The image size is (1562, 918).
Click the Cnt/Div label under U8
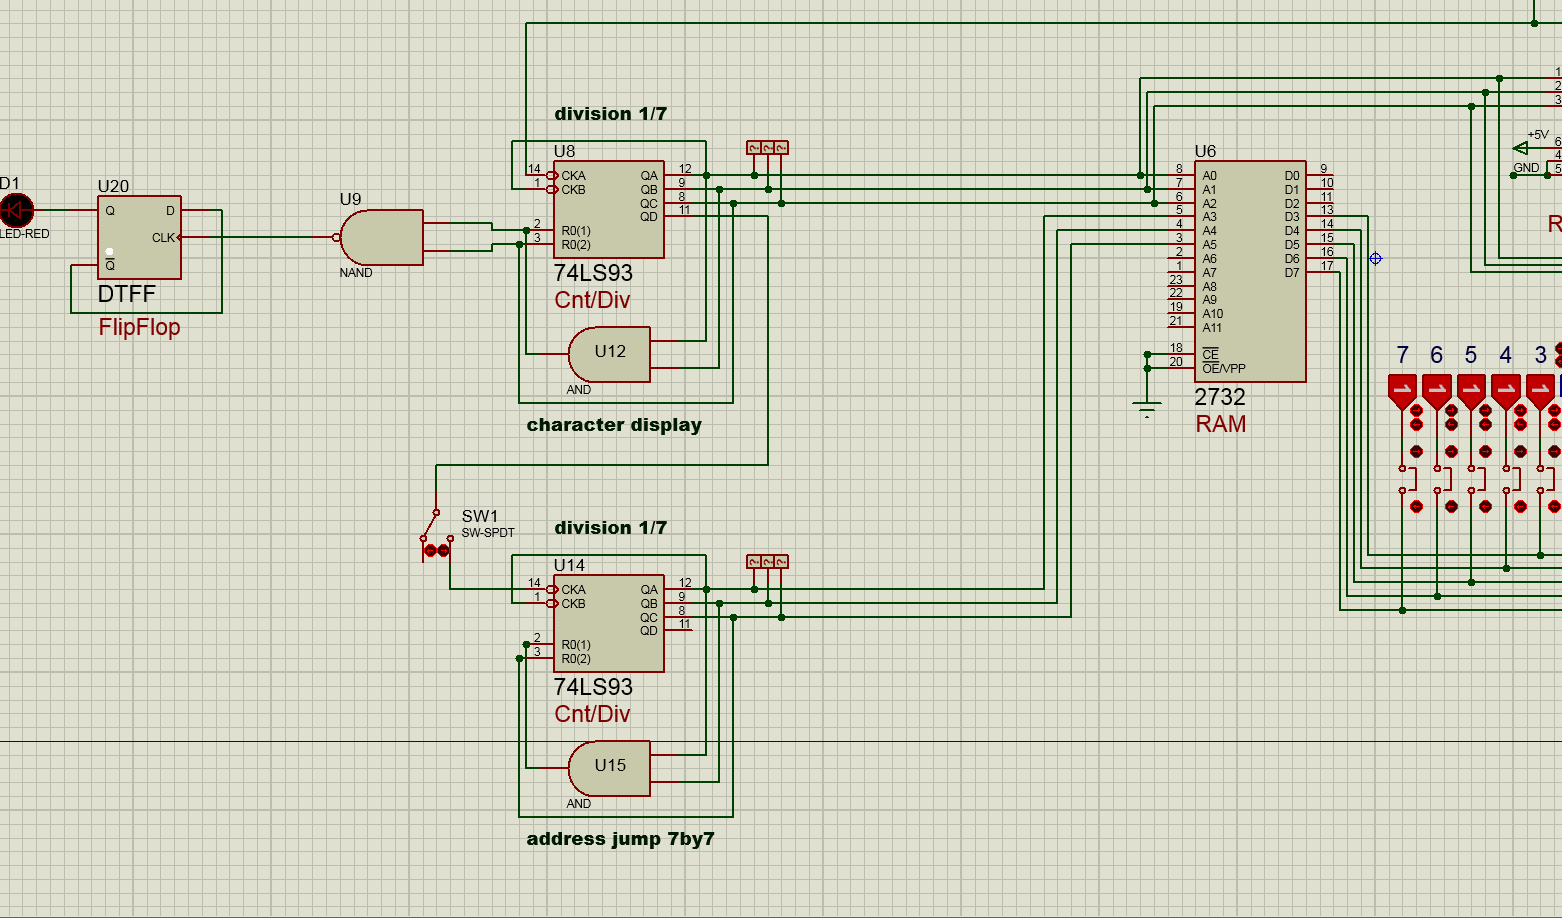[x=592, y=300]
